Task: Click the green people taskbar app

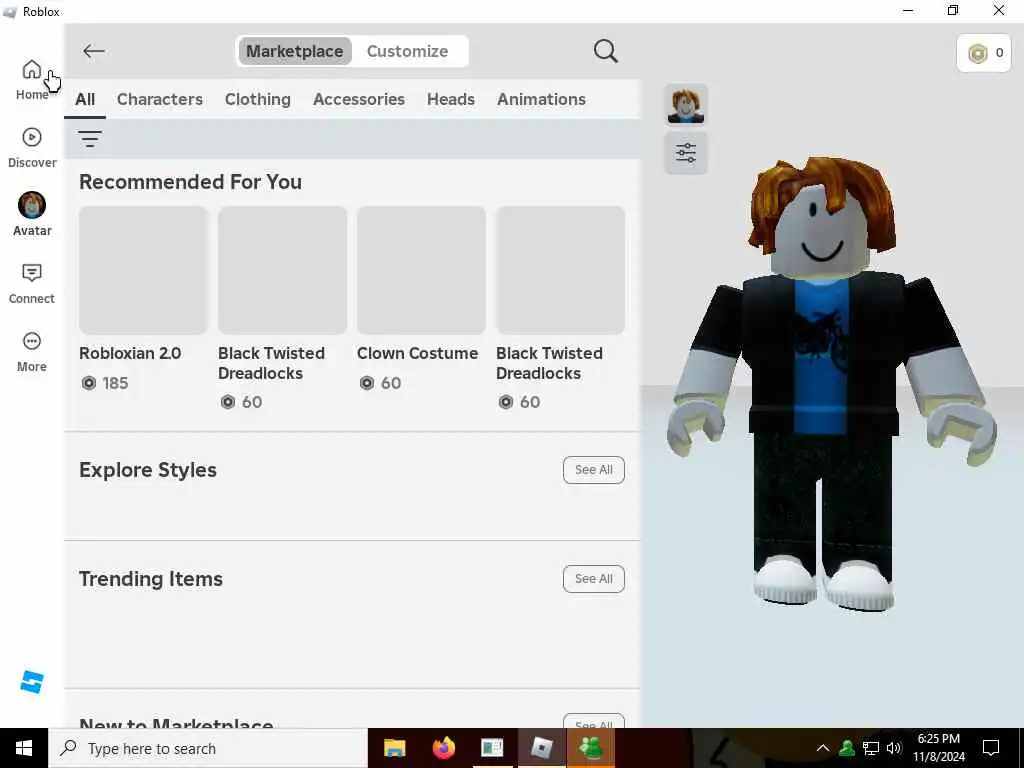Action: click(590, 748)
